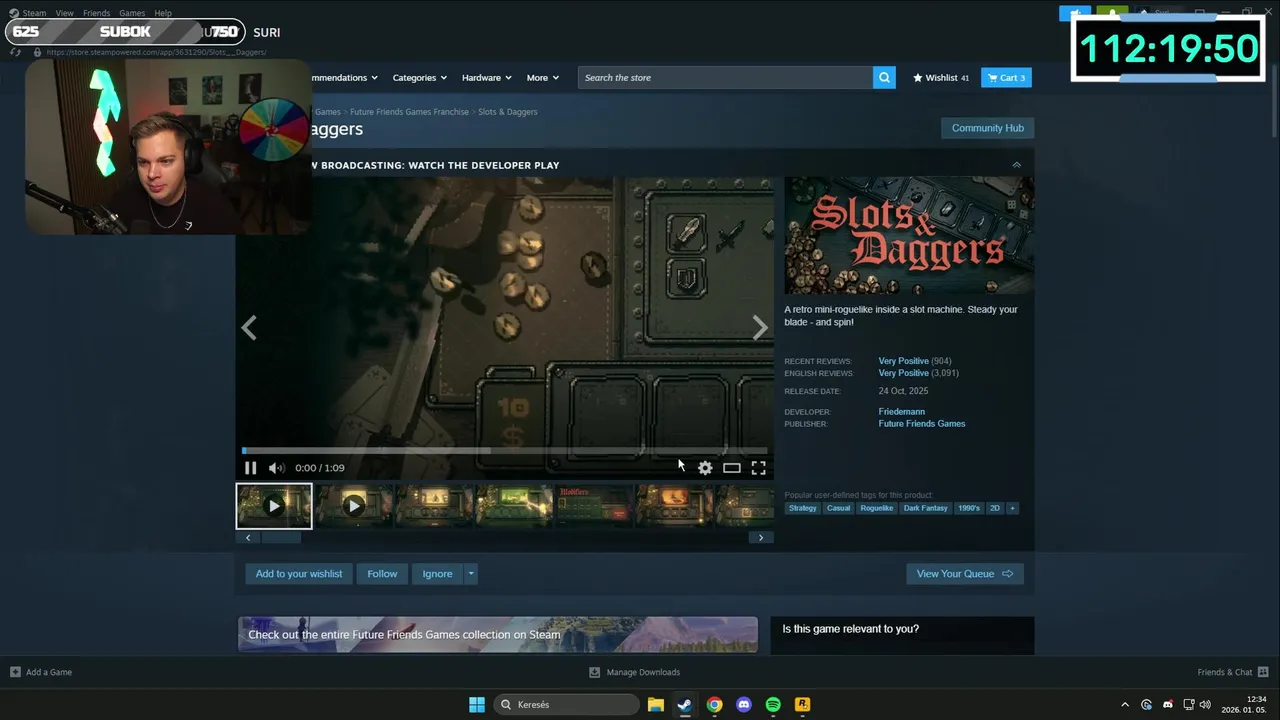Seek on the trailer progress bar
Viewport: 1280px width, 720px height.
(505, 451)
